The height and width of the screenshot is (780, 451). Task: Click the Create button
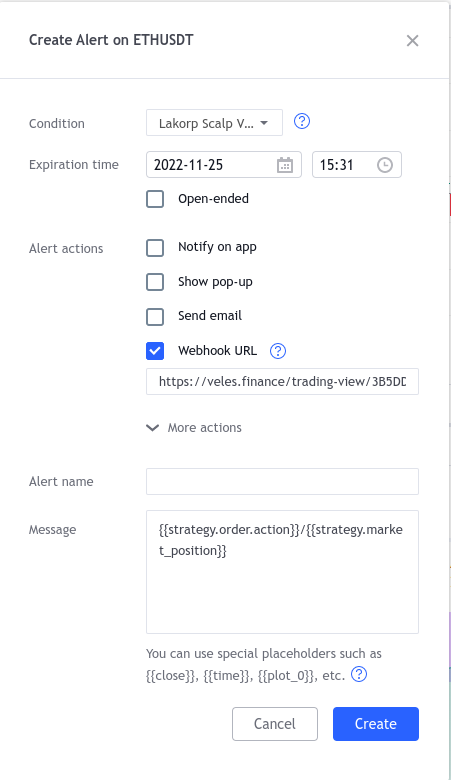(376, 724)
